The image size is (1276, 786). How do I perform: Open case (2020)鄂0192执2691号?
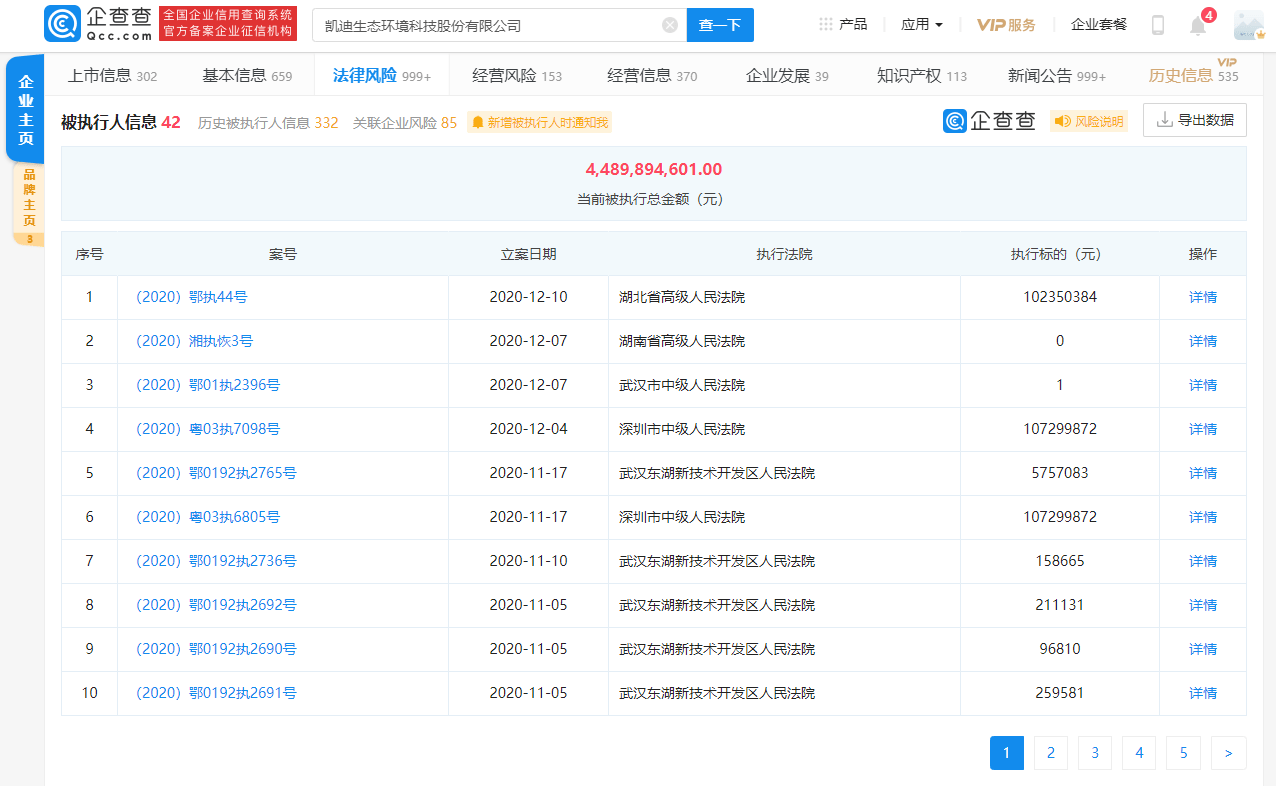[x=216, y=693]
